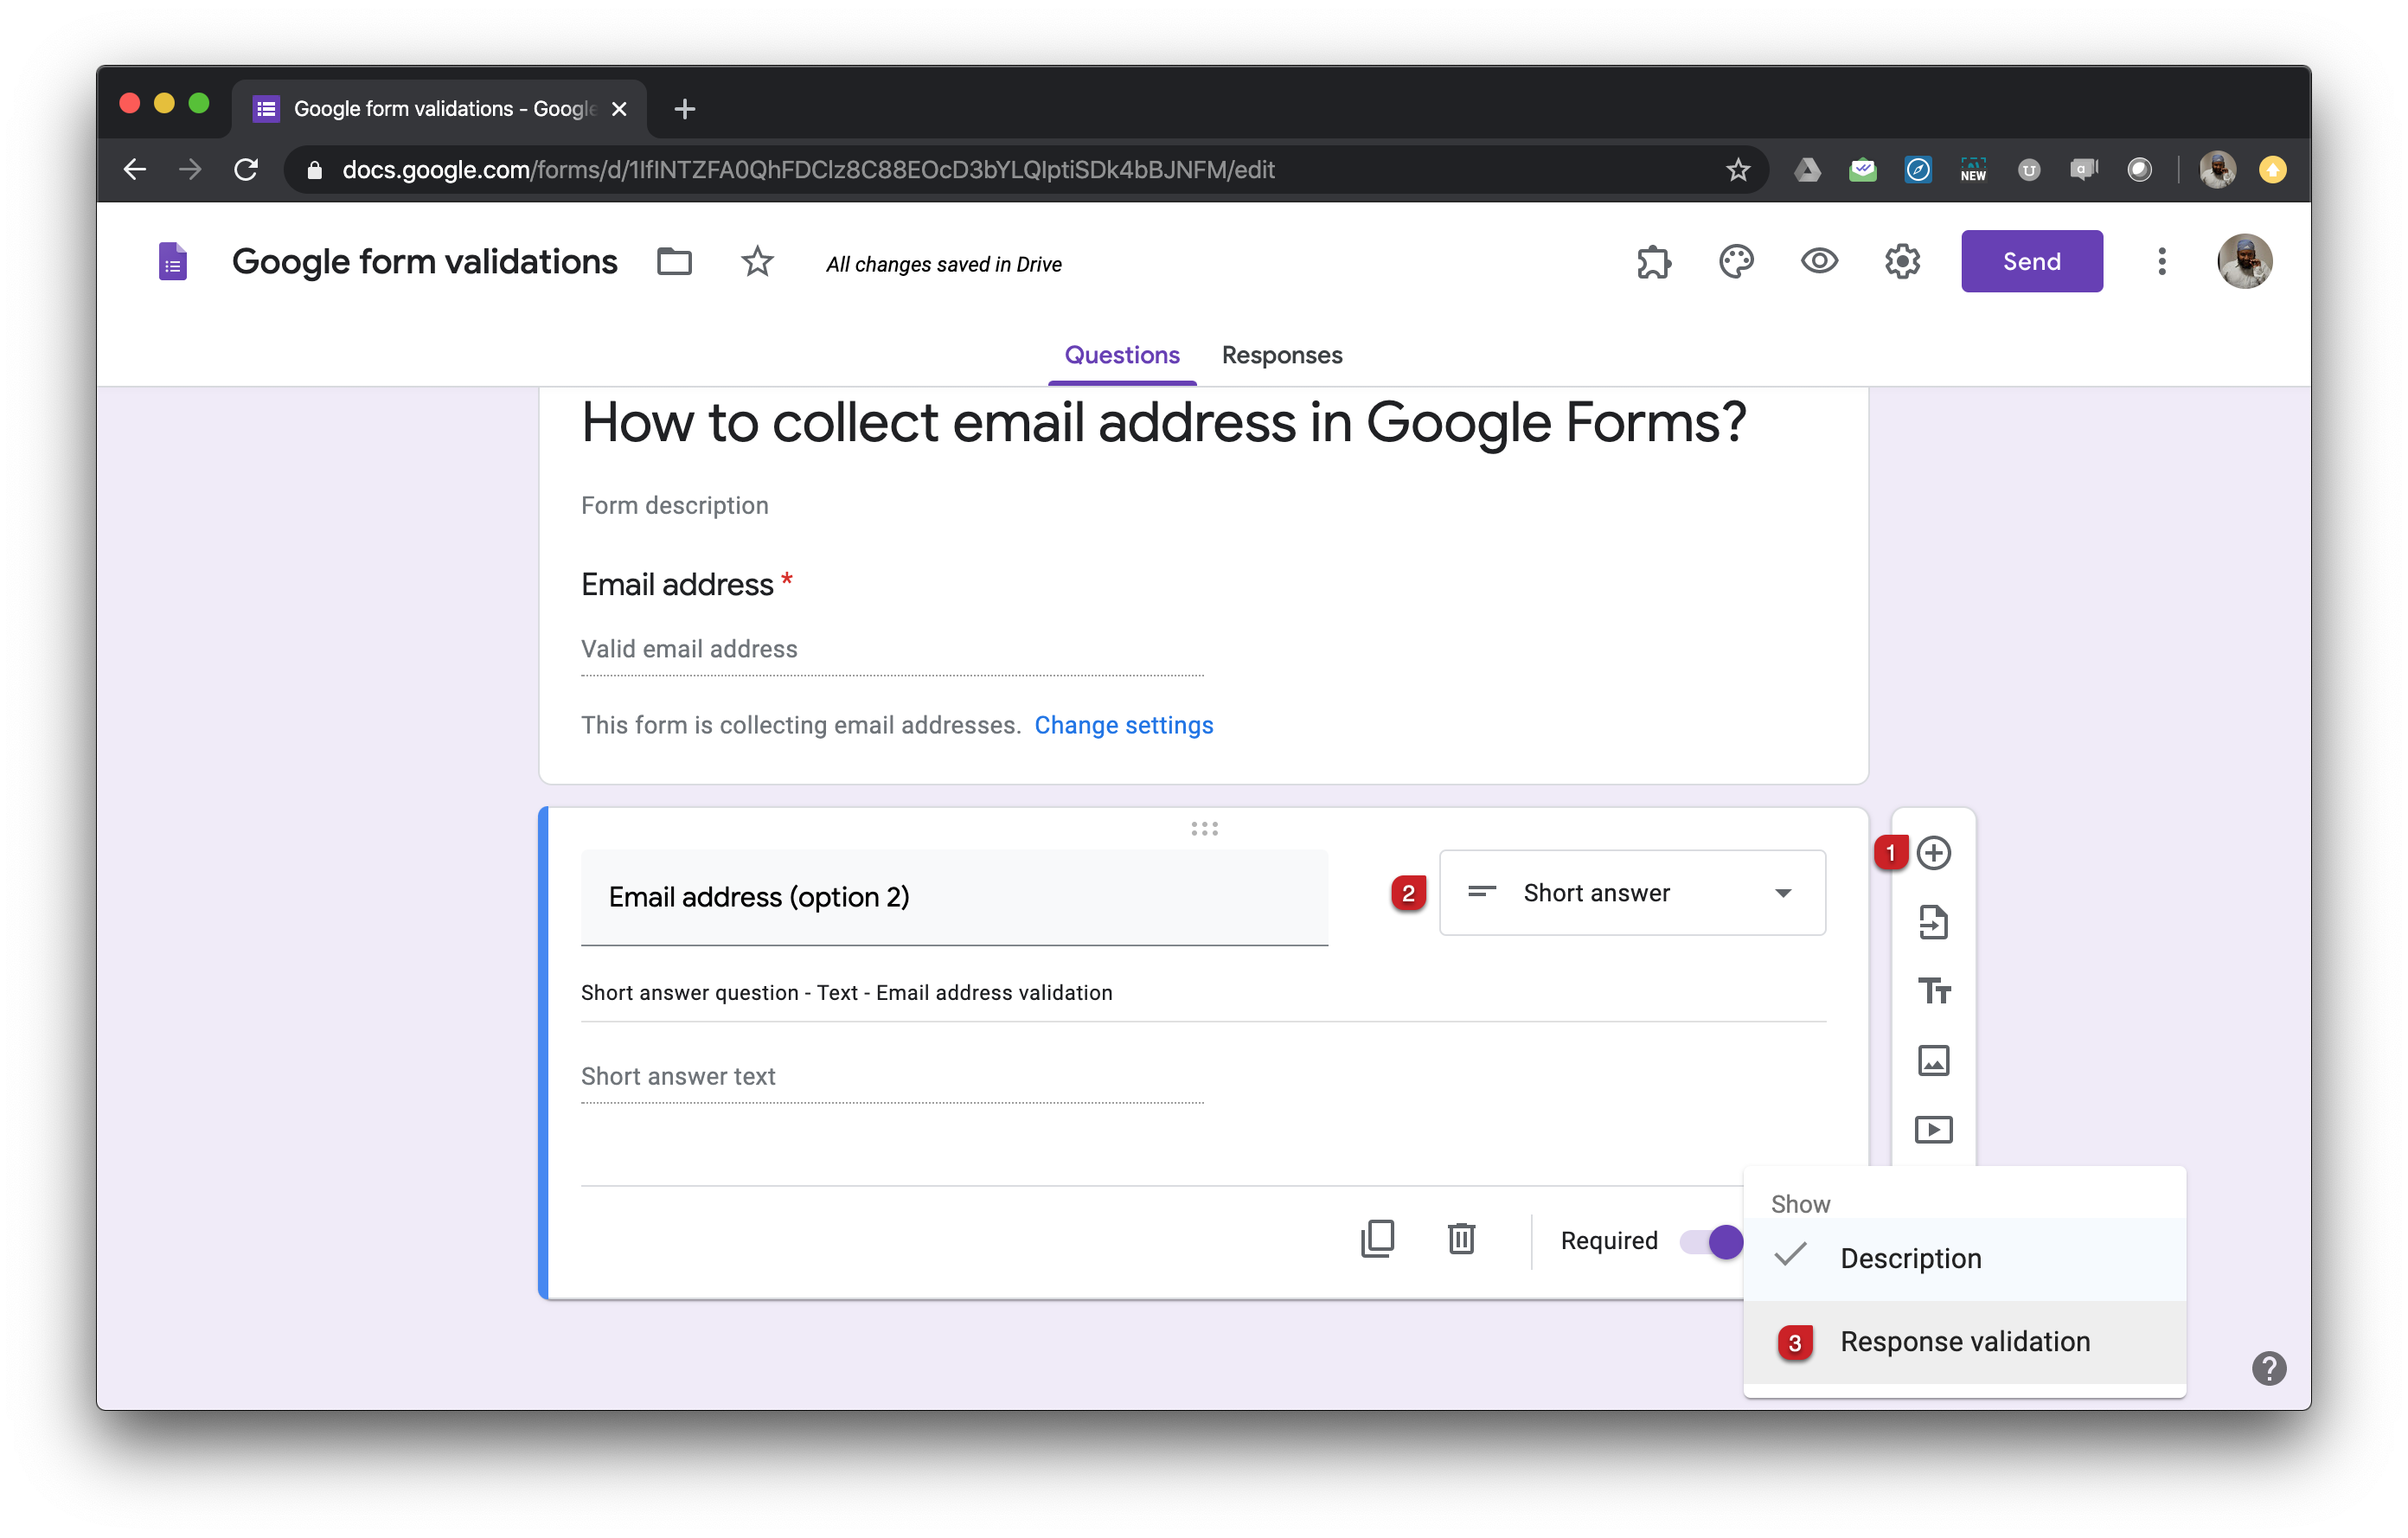
Task: Open the Google Drive extension icon
Action: [1807, 169]
